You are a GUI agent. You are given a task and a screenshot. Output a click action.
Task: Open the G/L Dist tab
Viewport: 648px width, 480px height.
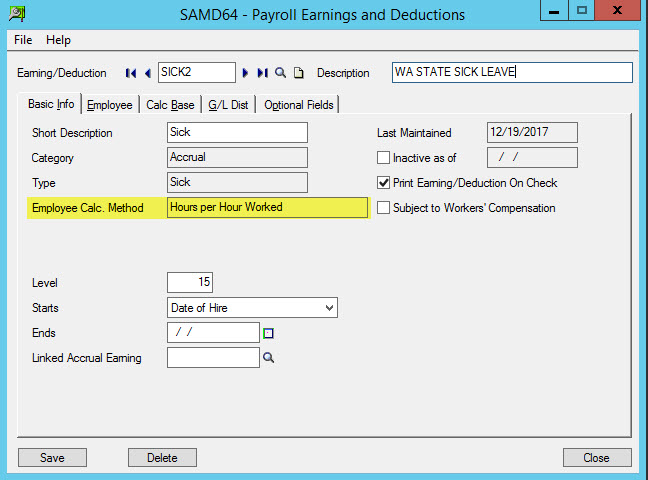(x=228, y=105)
